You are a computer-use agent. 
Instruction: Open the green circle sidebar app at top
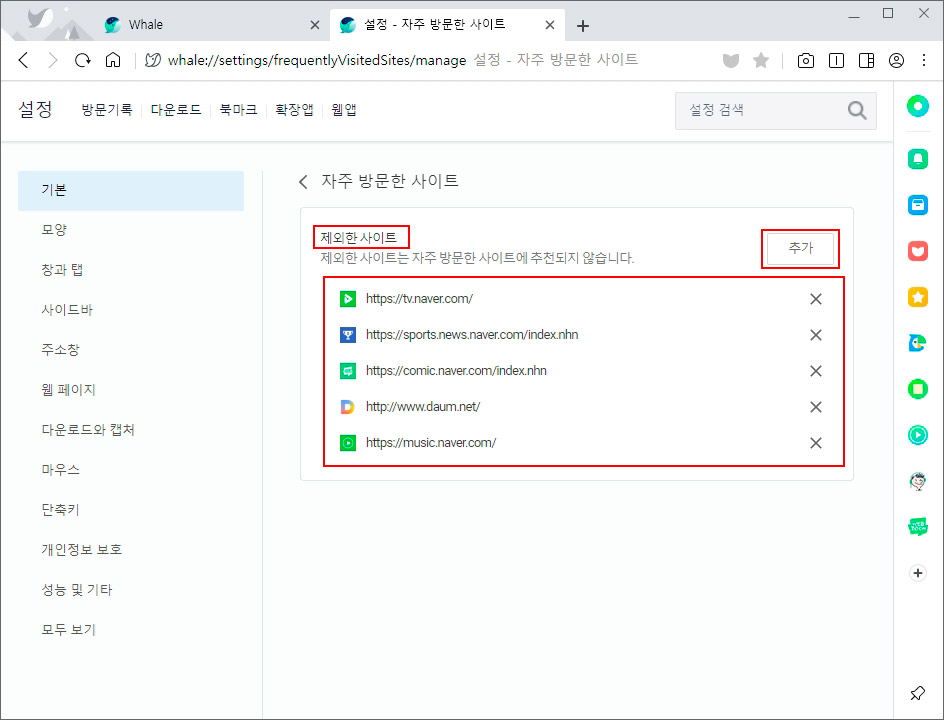(x=918, y=107)
